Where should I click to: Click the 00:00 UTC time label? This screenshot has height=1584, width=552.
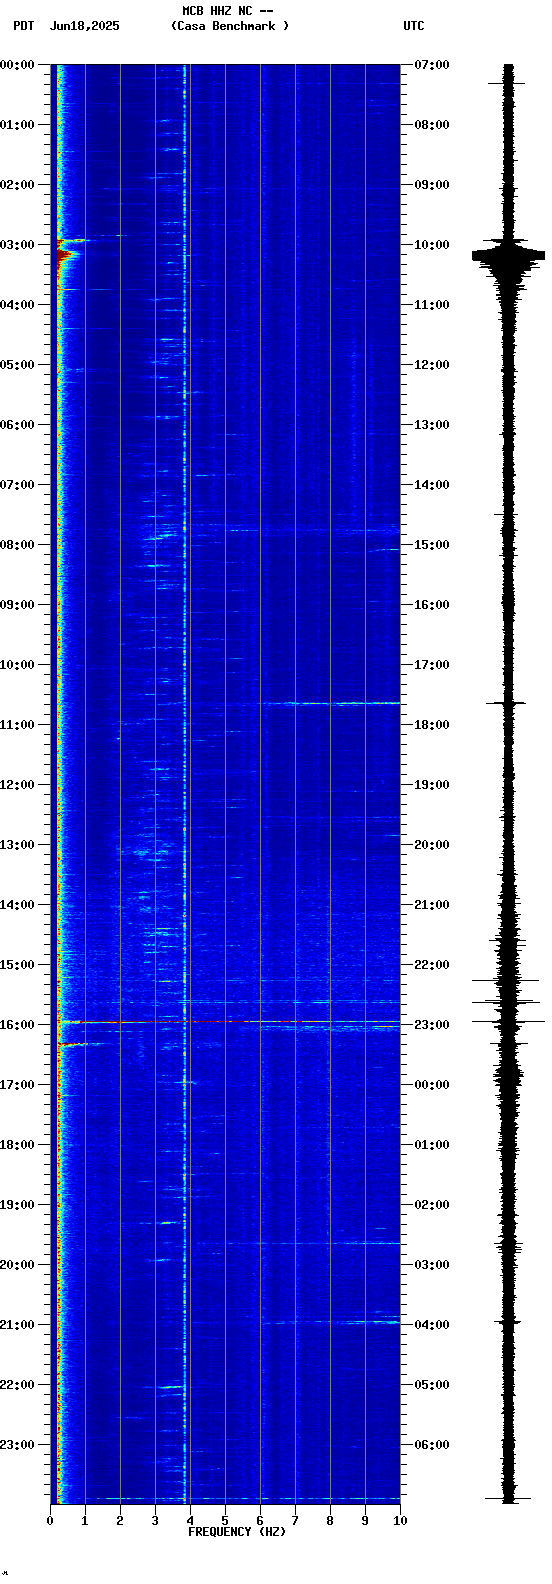point(432,1085)
